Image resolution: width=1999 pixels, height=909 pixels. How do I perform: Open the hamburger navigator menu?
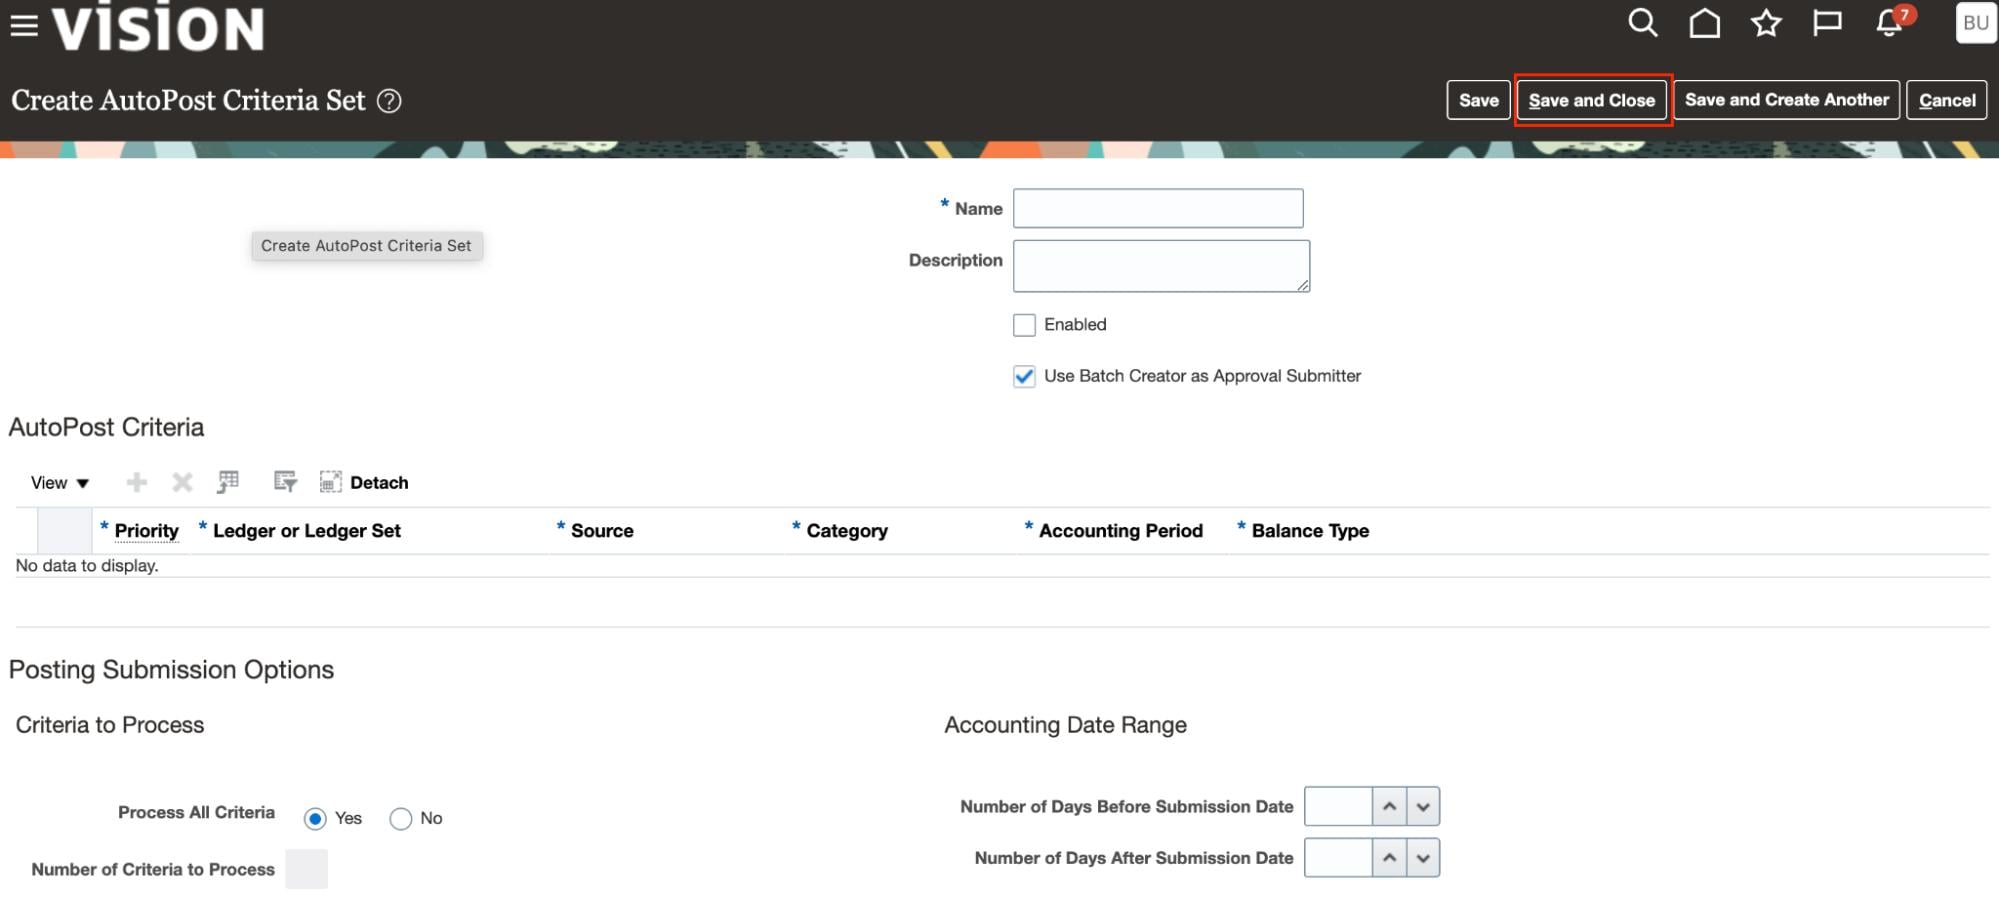click(x=24, y=26)
